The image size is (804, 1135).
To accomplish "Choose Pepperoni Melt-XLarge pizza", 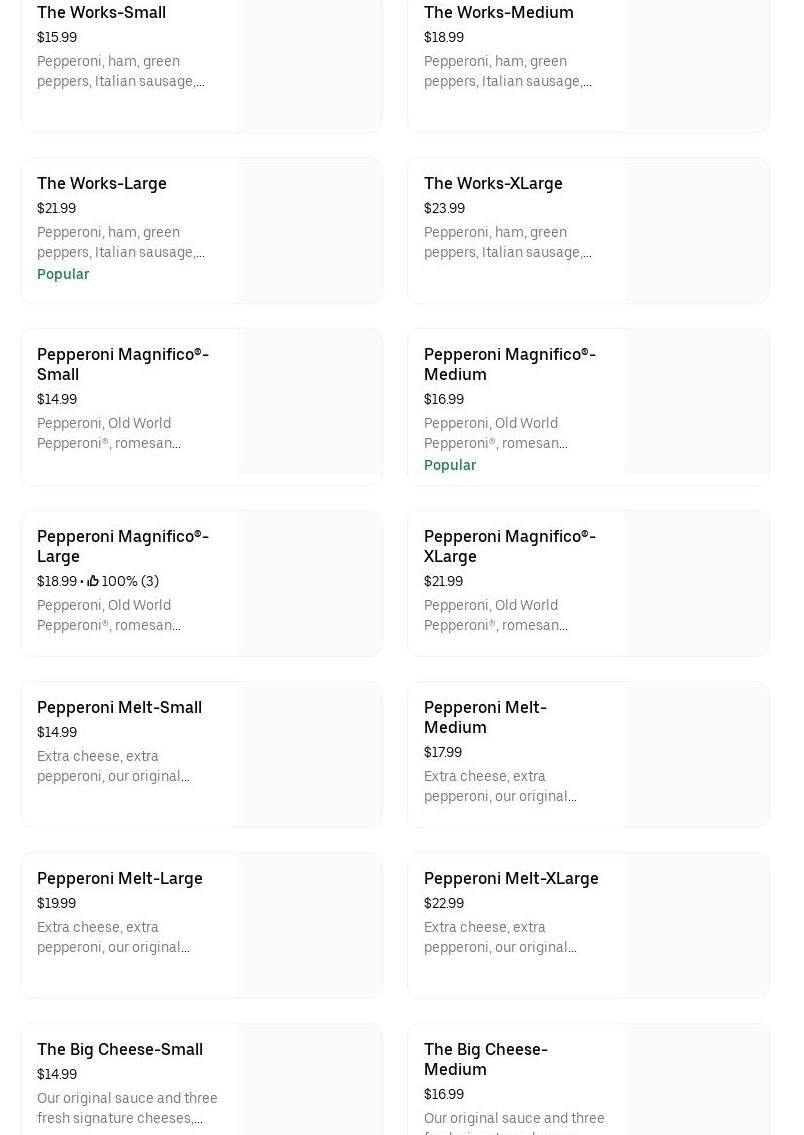I will (x=511, y=878).
